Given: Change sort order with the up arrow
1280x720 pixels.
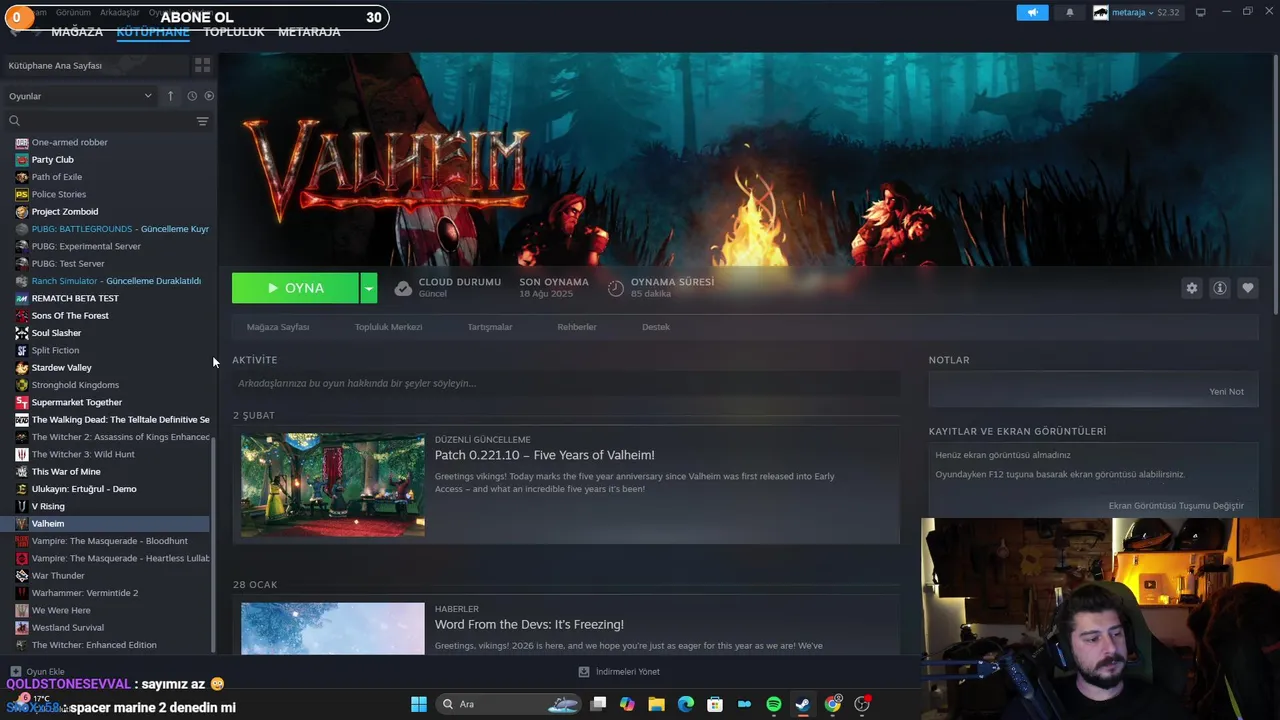Looking at the screenshot, I should click(x=170, y=96).
